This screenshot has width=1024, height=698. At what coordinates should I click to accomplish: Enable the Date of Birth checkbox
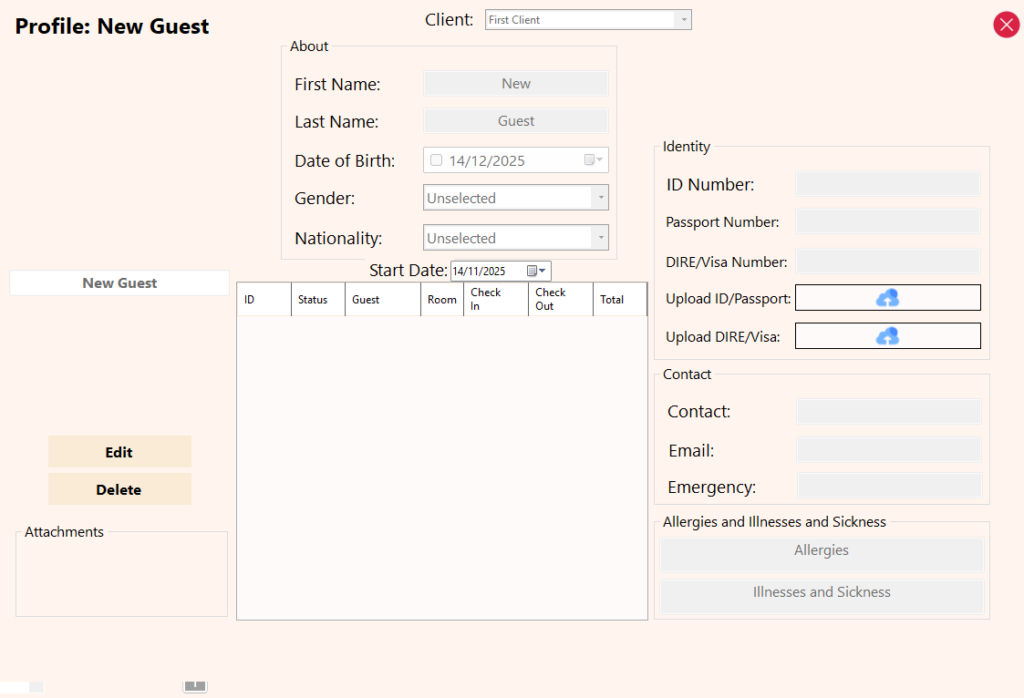click(436, 160)
